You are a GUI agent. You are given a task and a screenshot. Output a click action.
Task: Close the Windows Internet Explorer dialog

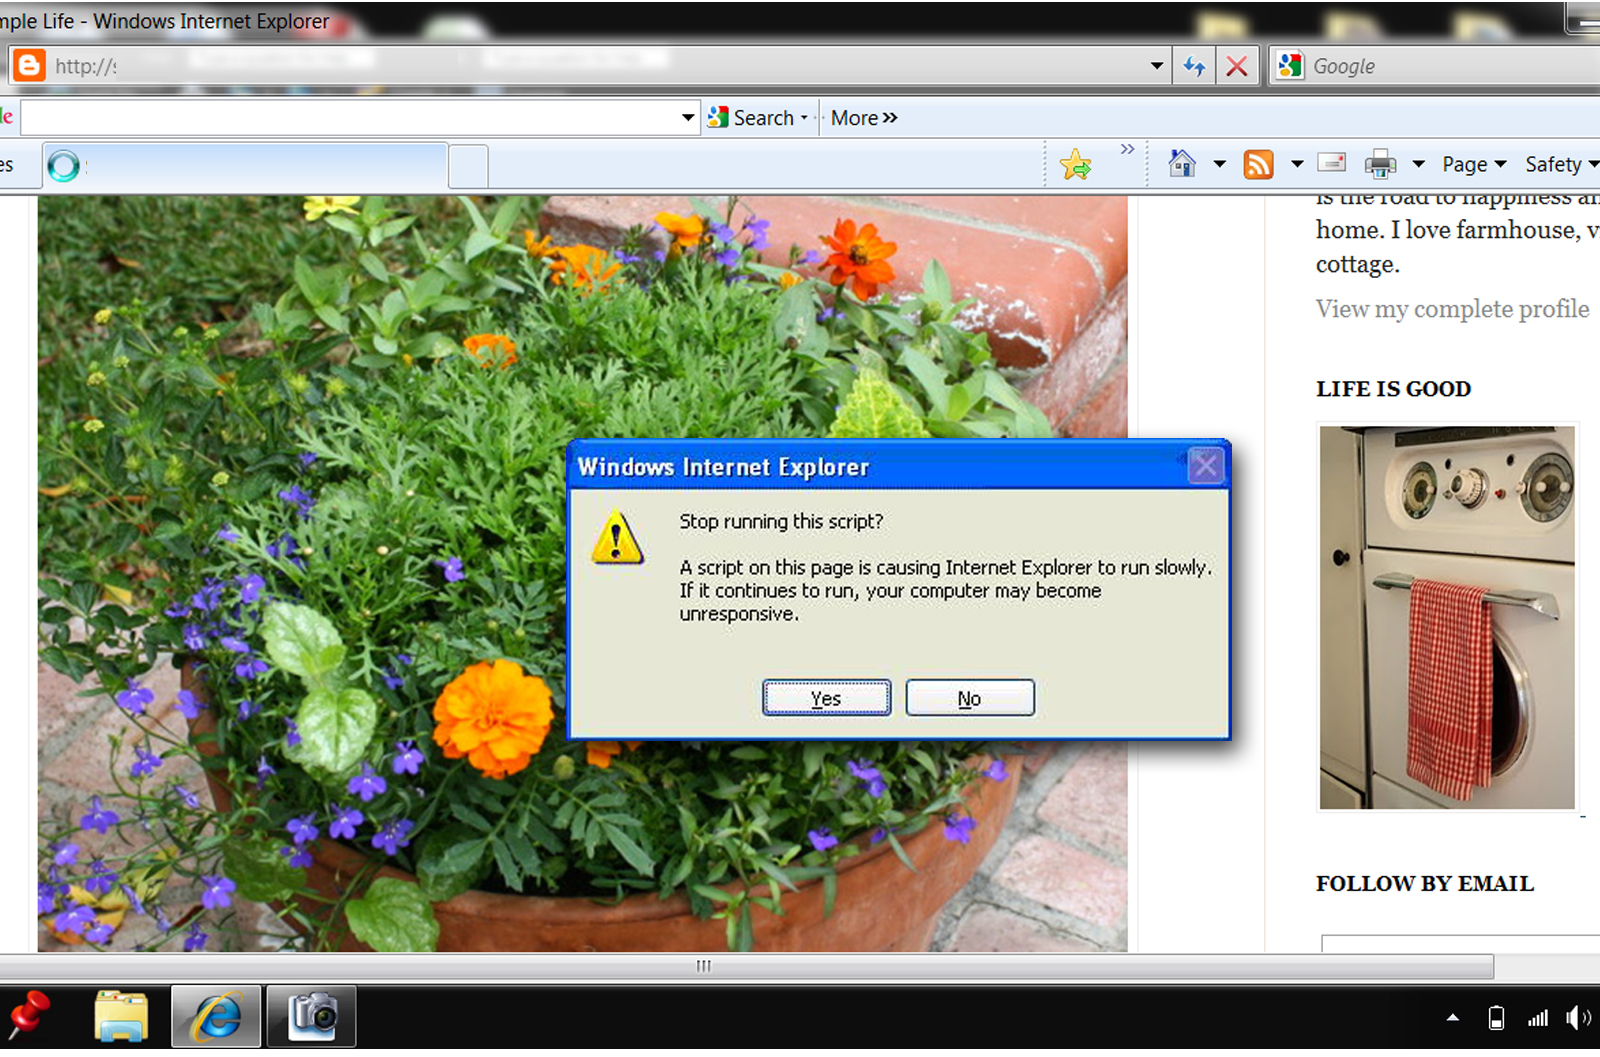[x=1205, y=466]
